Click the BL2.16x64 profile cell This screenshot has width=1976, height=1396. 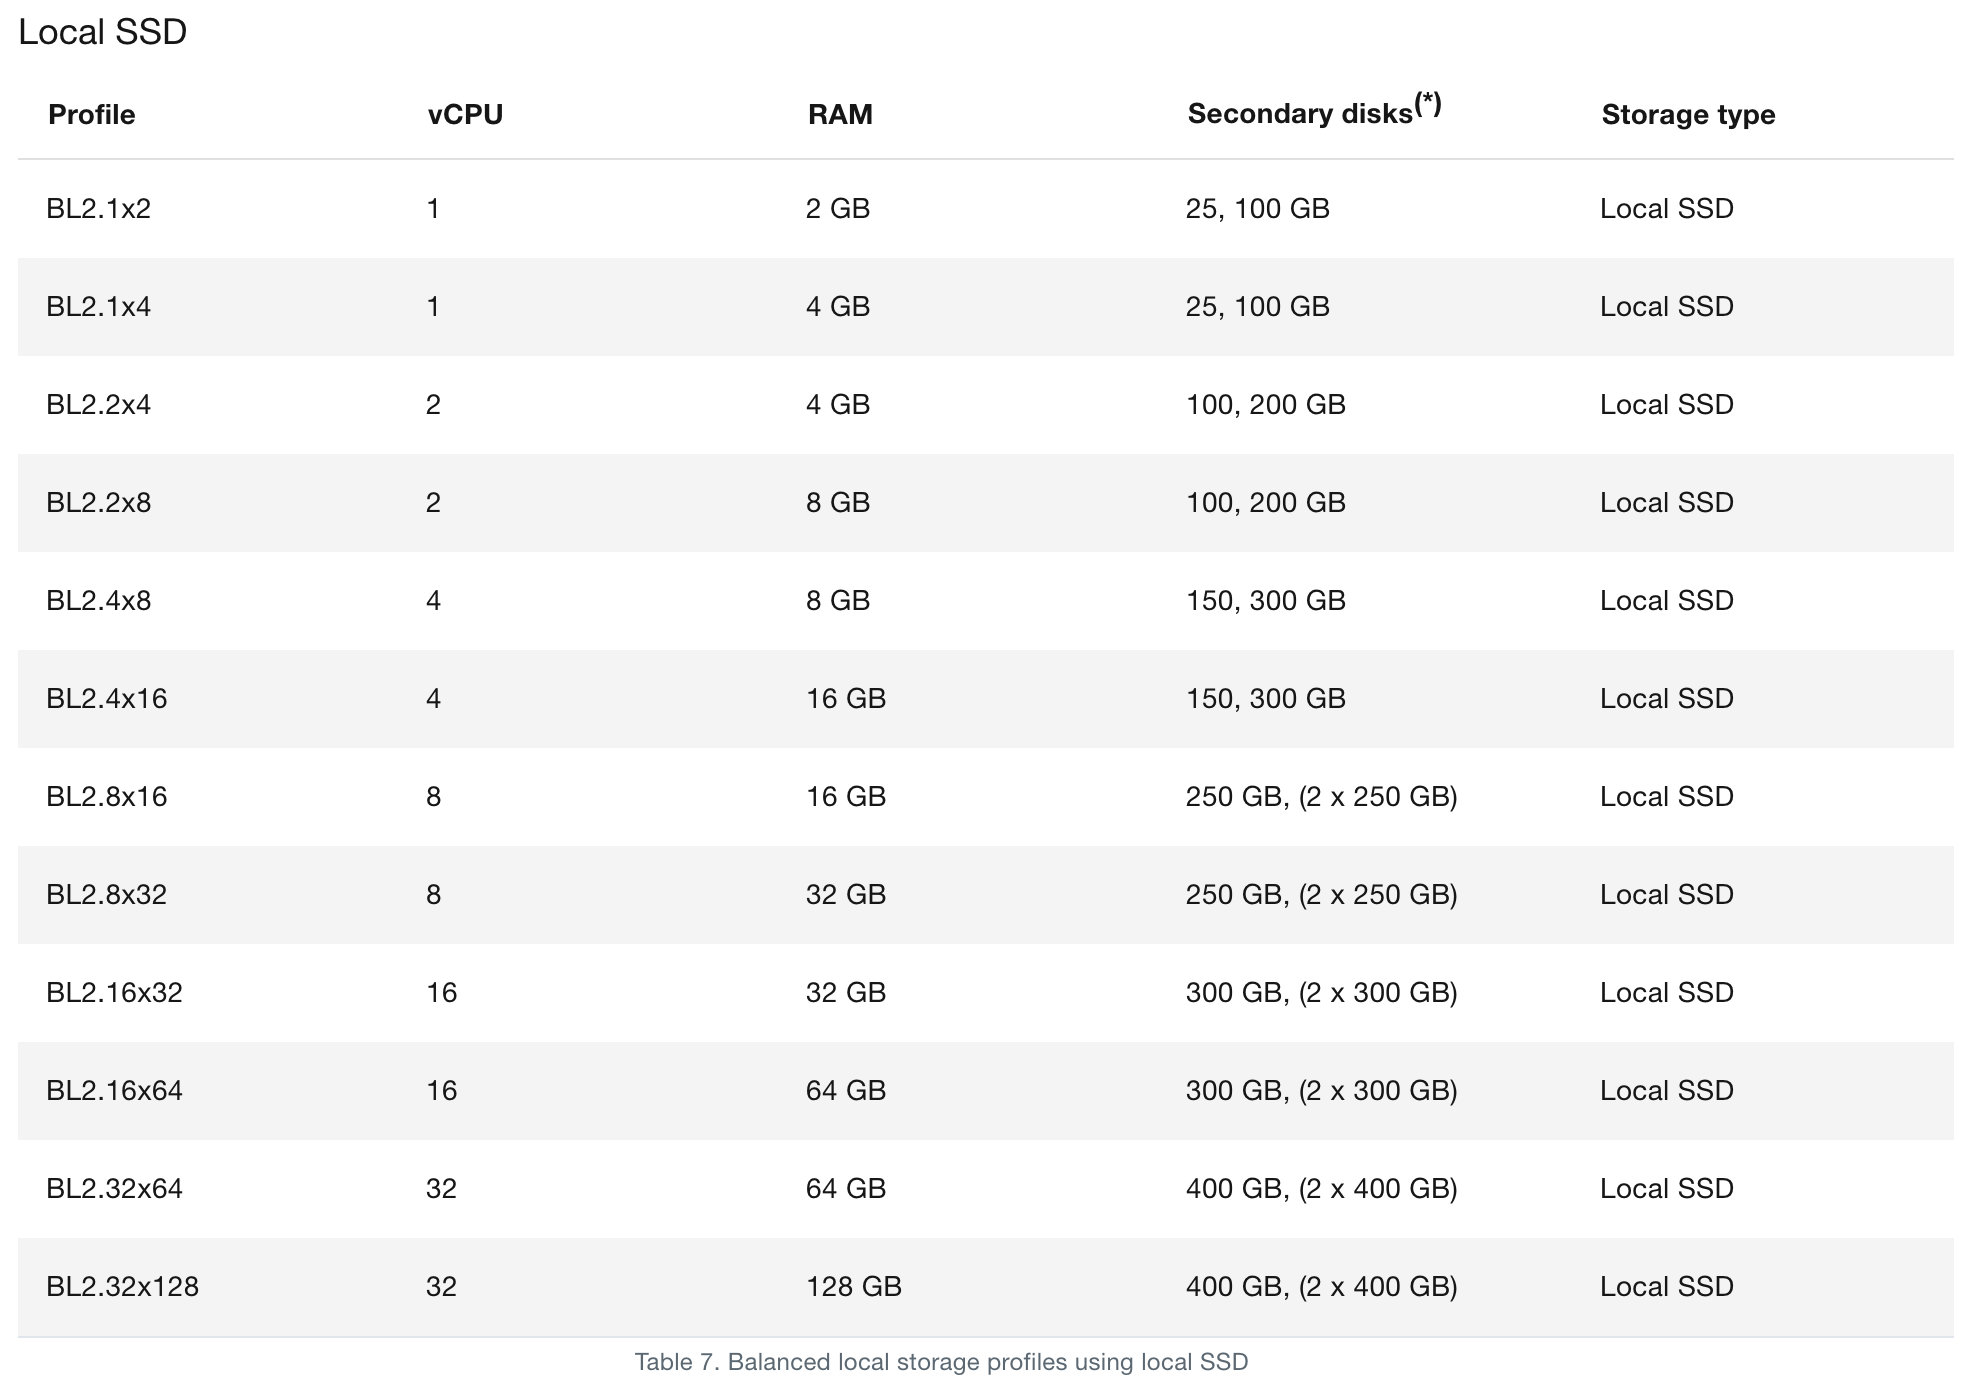[114, 1091]
